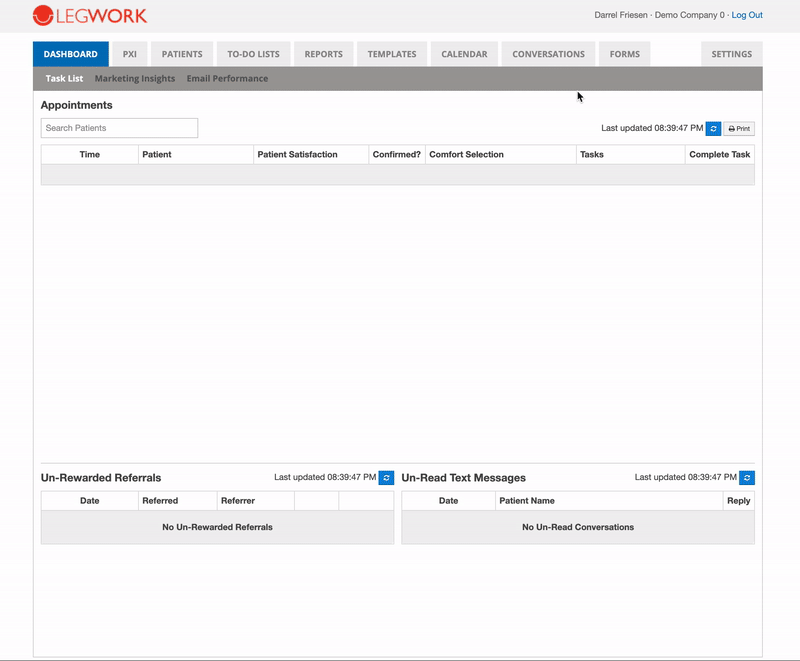Image resolution: width=800 pixels, height=661 pixels.
Task: Print the appointments list
Action: [739, 129]
